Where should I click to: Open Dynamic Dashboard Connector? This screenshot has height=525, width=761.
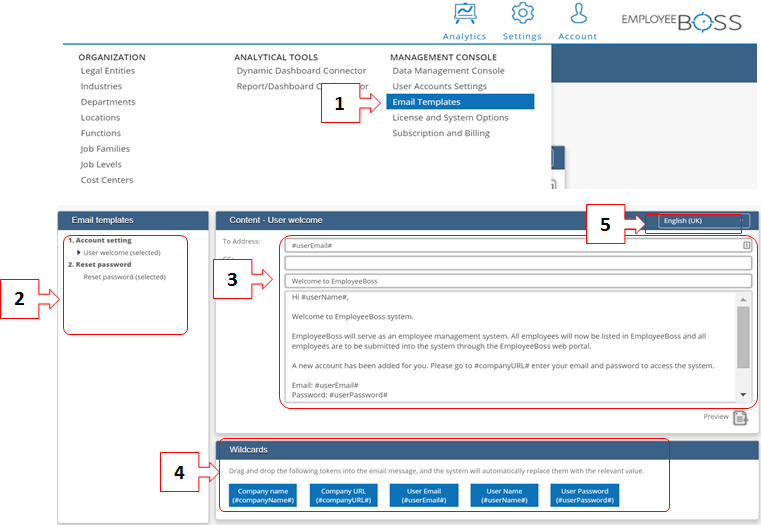(301, 71)
